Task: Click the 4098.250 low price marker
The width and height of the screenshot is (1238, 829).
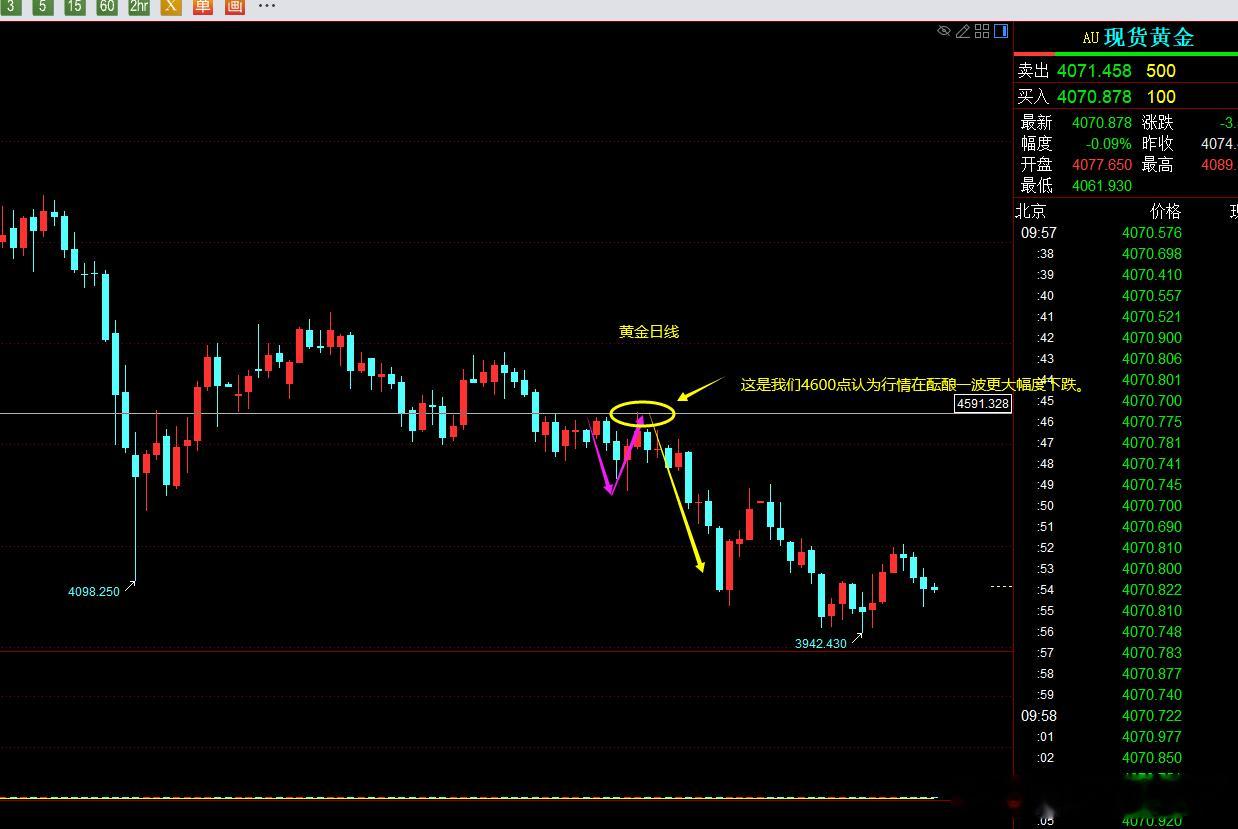Action: pyautogui.click(x=94, y=592)
